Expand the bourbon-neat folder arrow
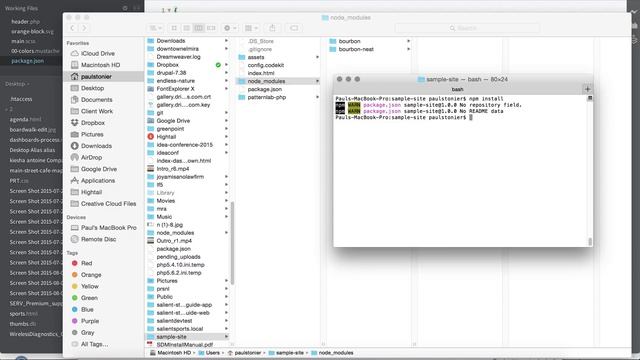Screen dimensions: 640x360 [408, 49]
